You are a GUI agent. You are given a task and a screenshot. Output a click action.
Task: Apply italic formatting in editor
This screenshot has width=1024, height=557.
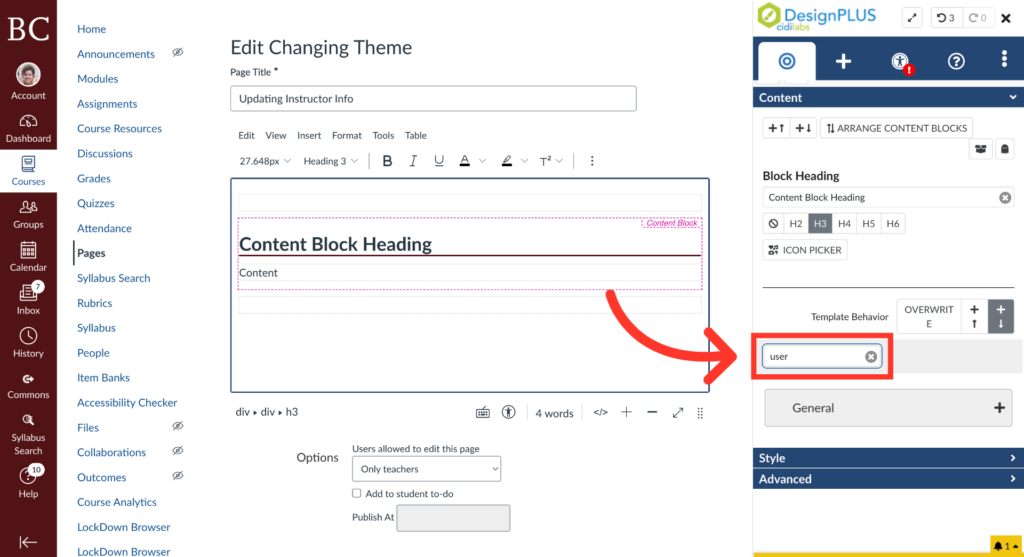[413, 161]
